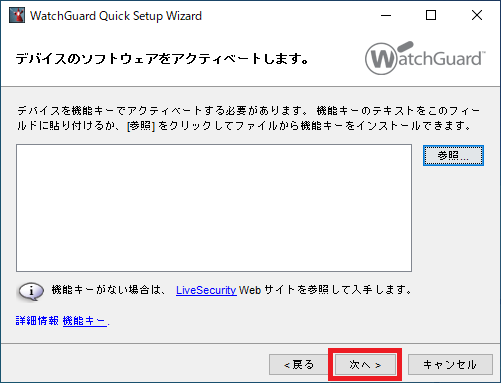Click the 機能キーがない場合は、 hint text
The width and height of the screenshot is (501, 383).
click(109, 290)
